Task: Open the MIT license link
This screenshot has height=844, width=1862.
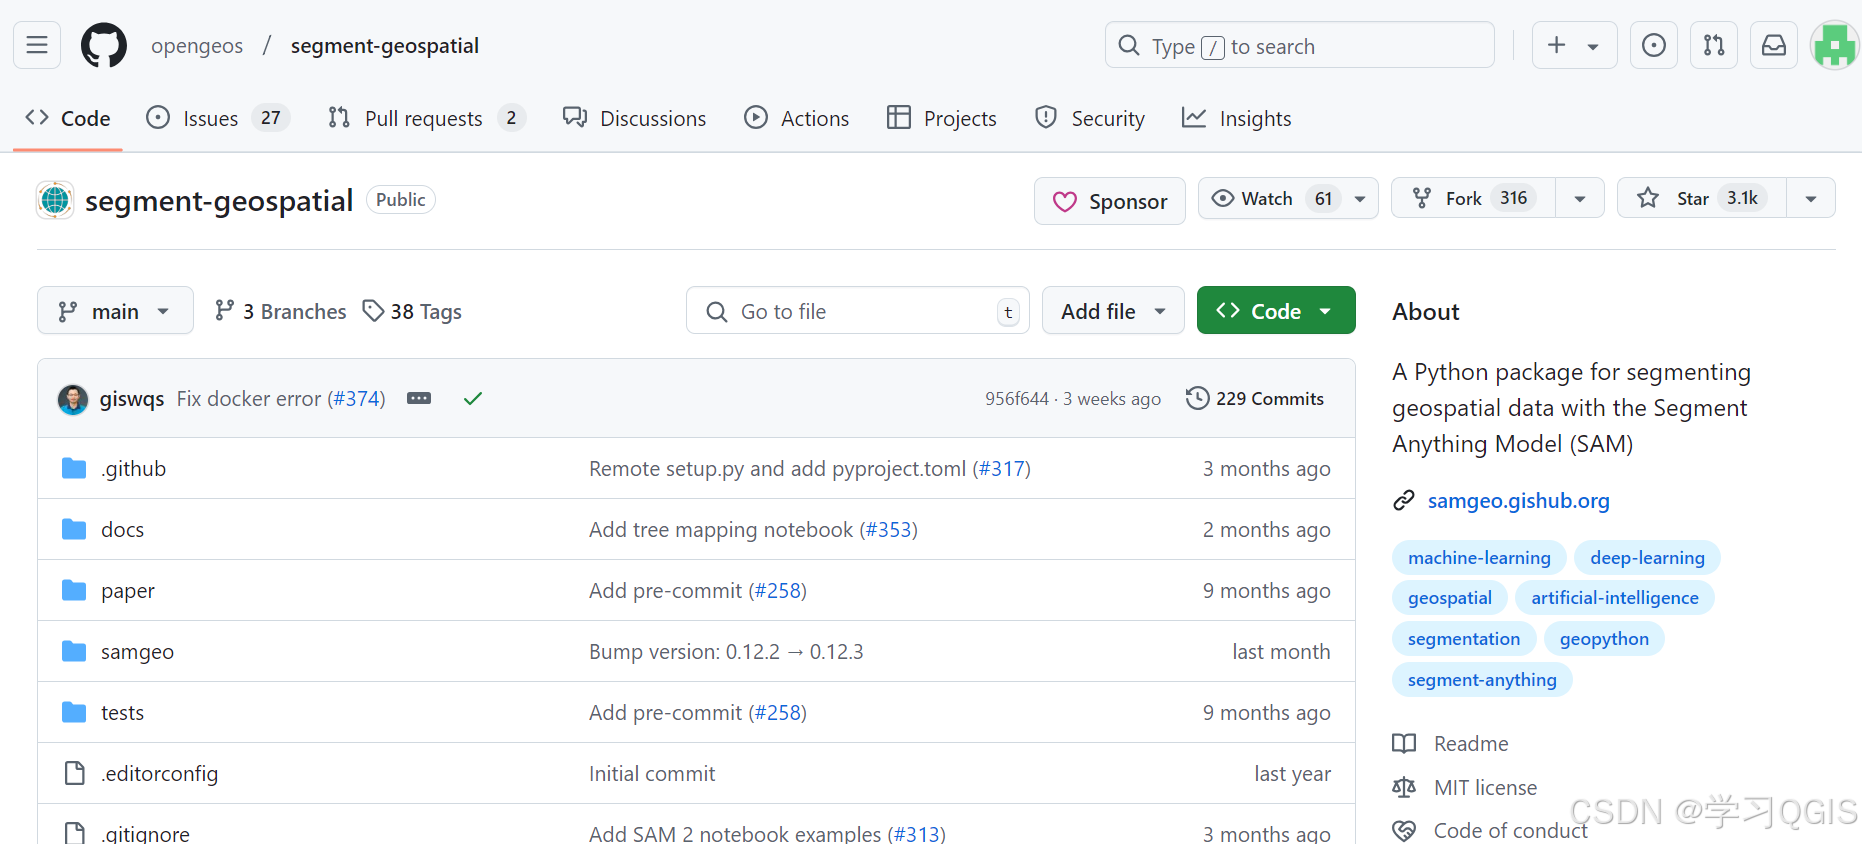Action: tap(1465, 787)
